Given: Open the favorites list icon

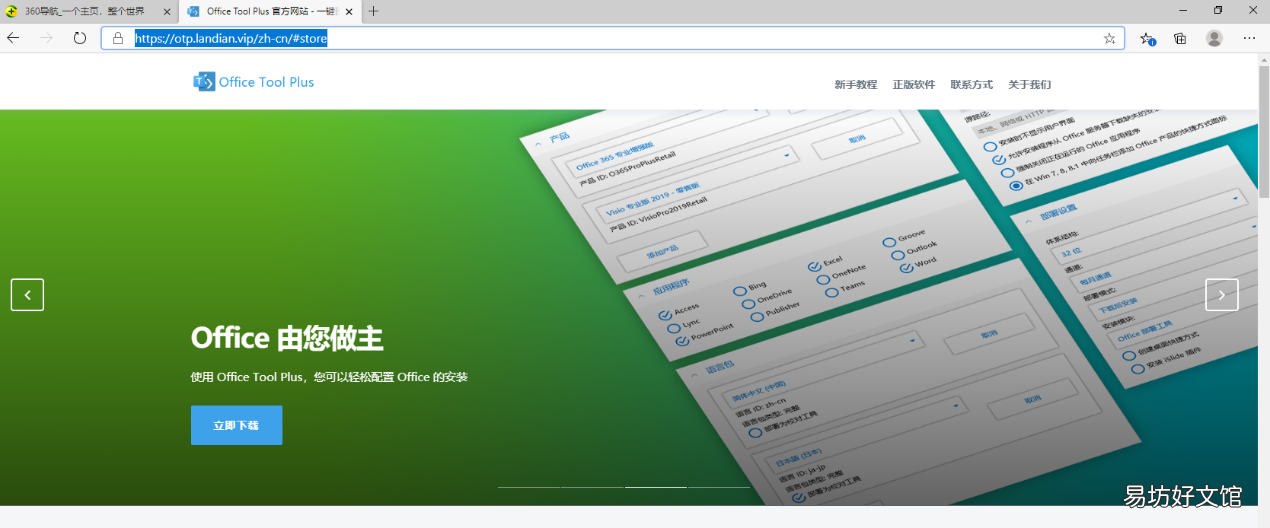Looking at the screenshot, I should (x=1148, y=39).
